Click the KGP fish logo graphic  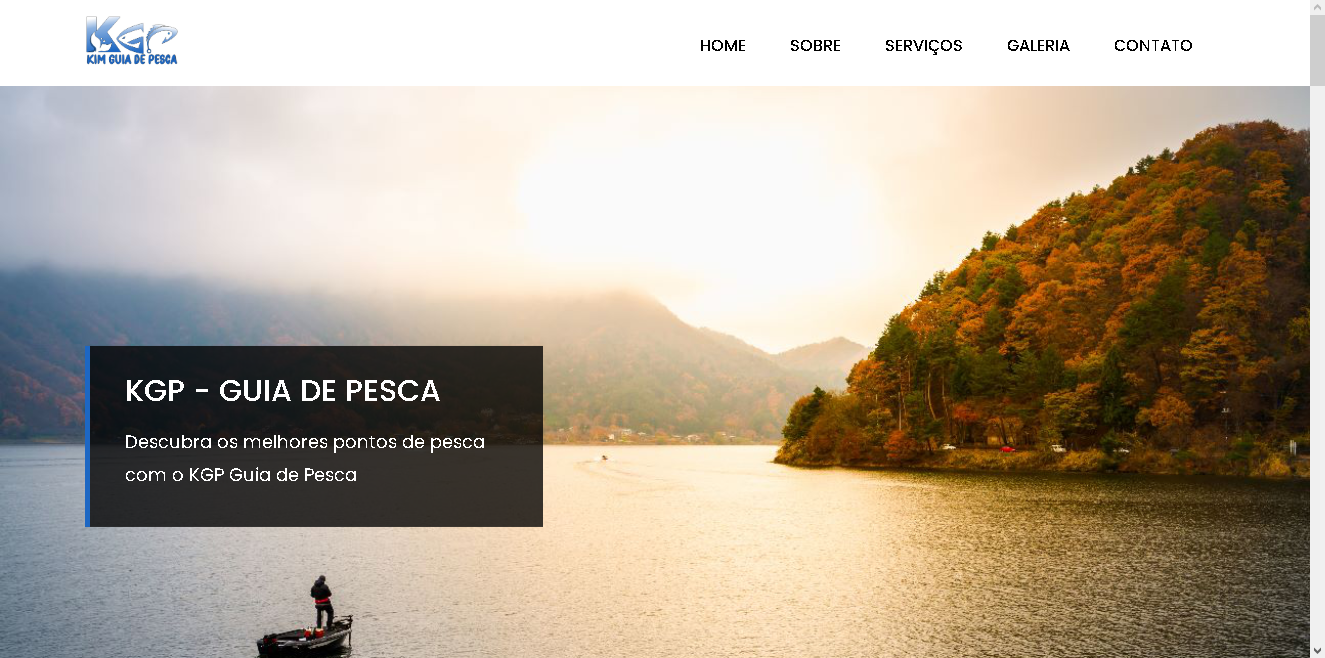pyautogui.click(x=131, y=34)
